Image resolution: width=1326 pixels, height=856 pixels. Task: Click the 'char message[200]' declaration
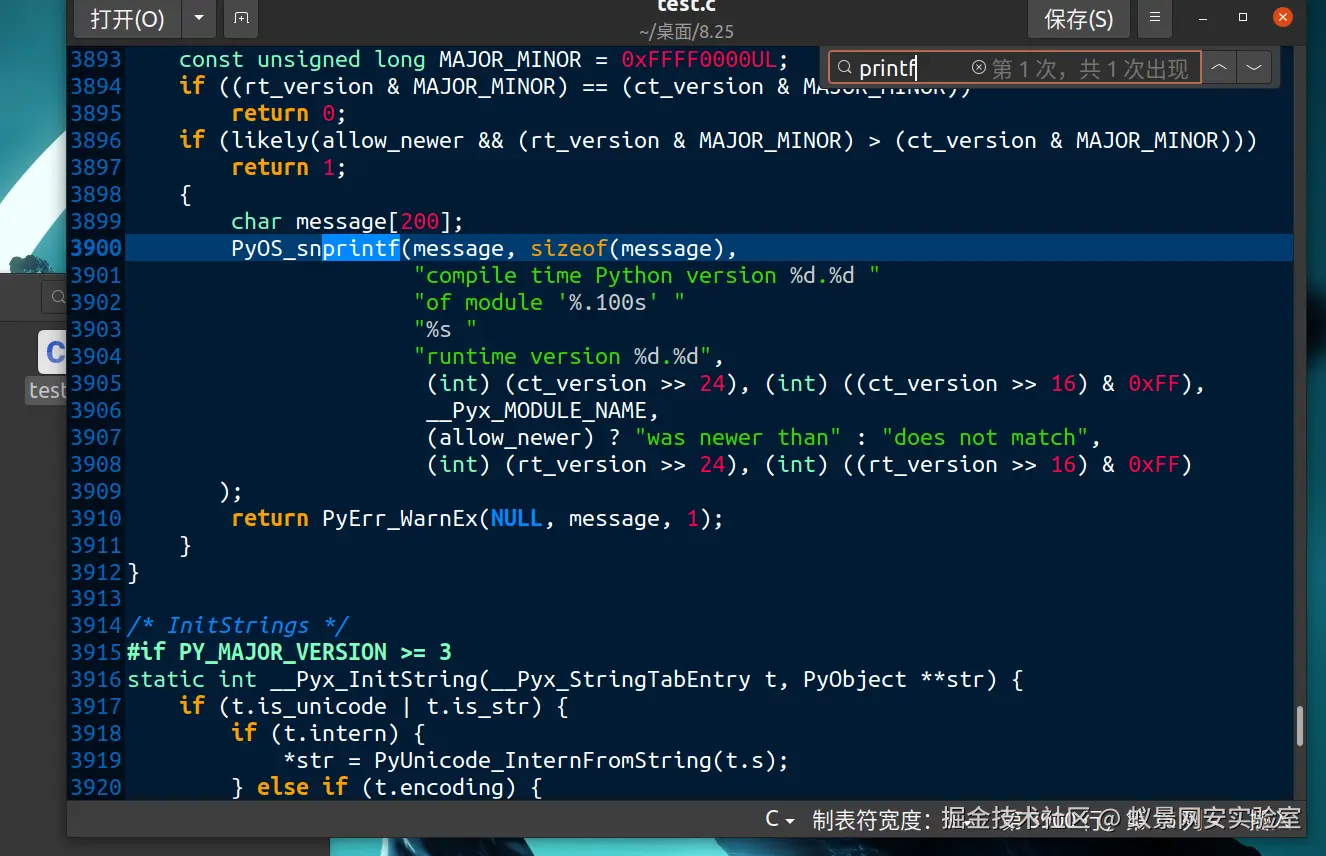click(x=347, y=221)
